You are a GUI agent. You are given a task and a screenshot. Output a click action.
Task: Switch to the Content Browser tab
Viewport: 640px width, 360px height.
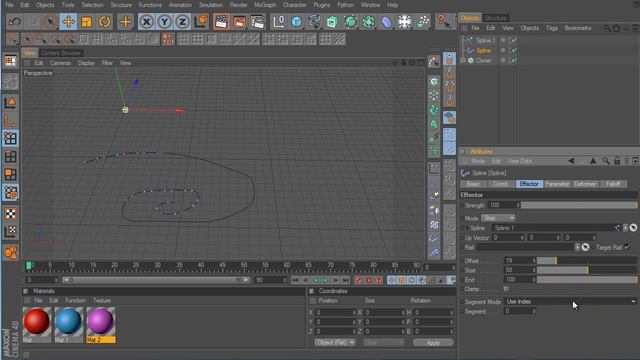click(x=61, y=53)
